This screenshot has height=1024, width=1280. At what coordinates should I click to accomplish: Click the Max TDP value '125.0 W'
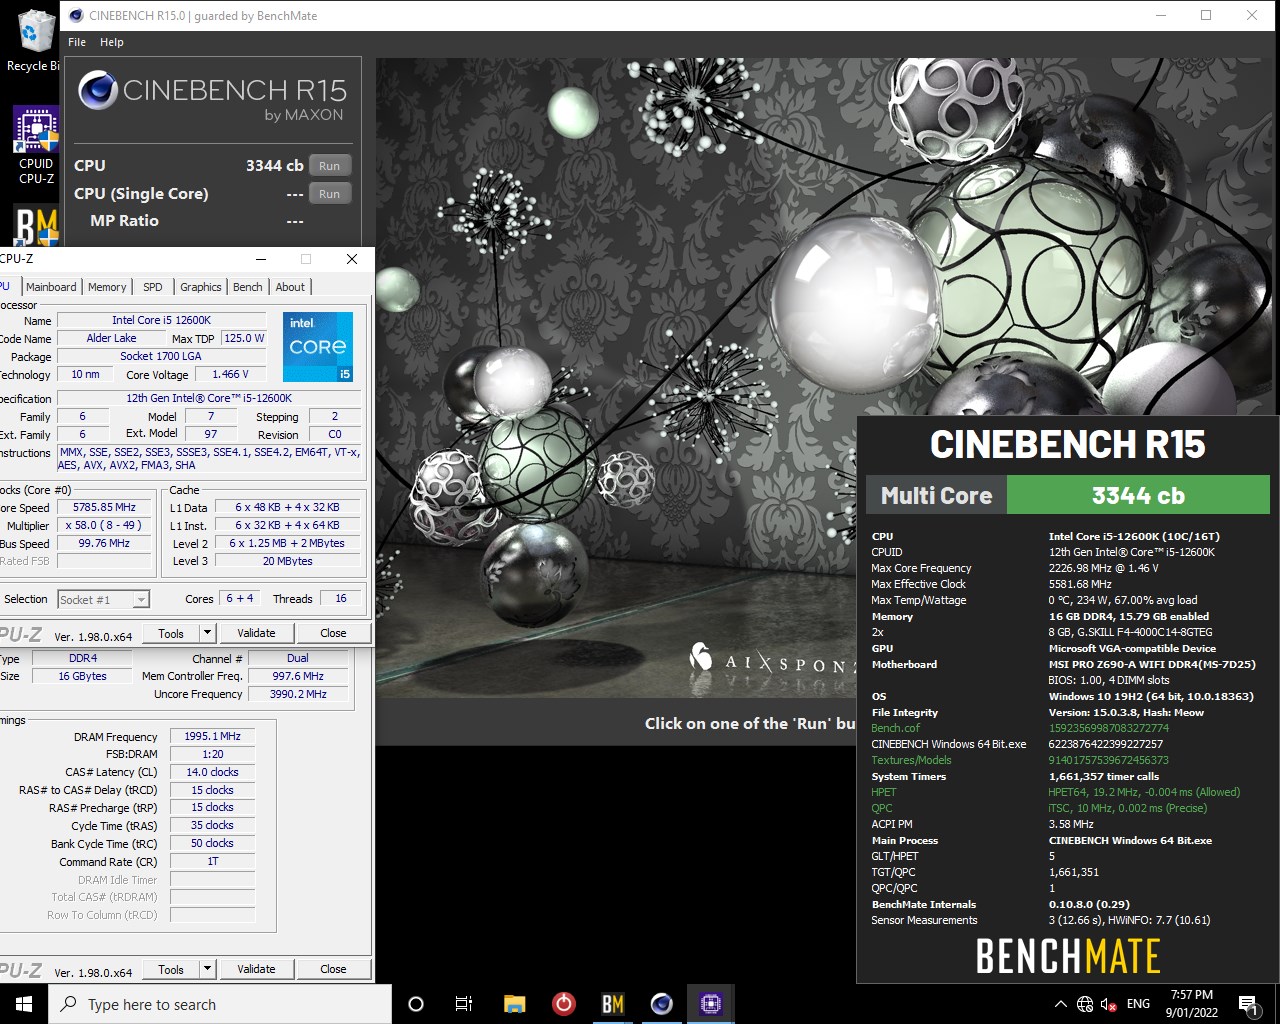coord(244,338)
